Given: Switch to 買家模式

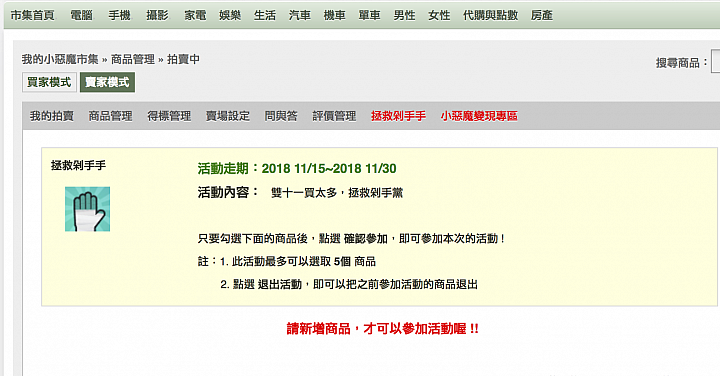Looking at the screenshot, I should pos(49,82).
